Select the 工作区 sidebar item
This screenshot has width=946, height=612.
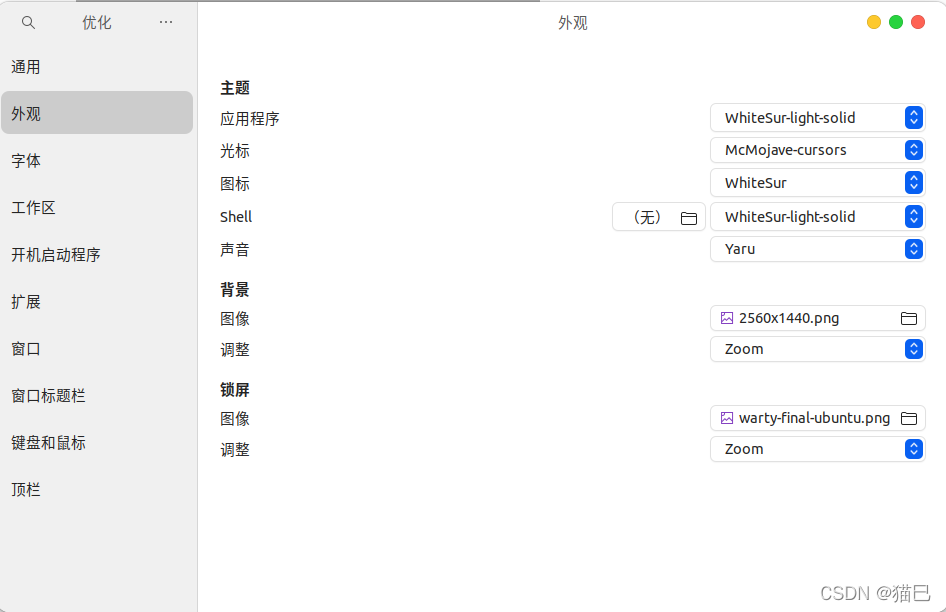click(97, 208)
